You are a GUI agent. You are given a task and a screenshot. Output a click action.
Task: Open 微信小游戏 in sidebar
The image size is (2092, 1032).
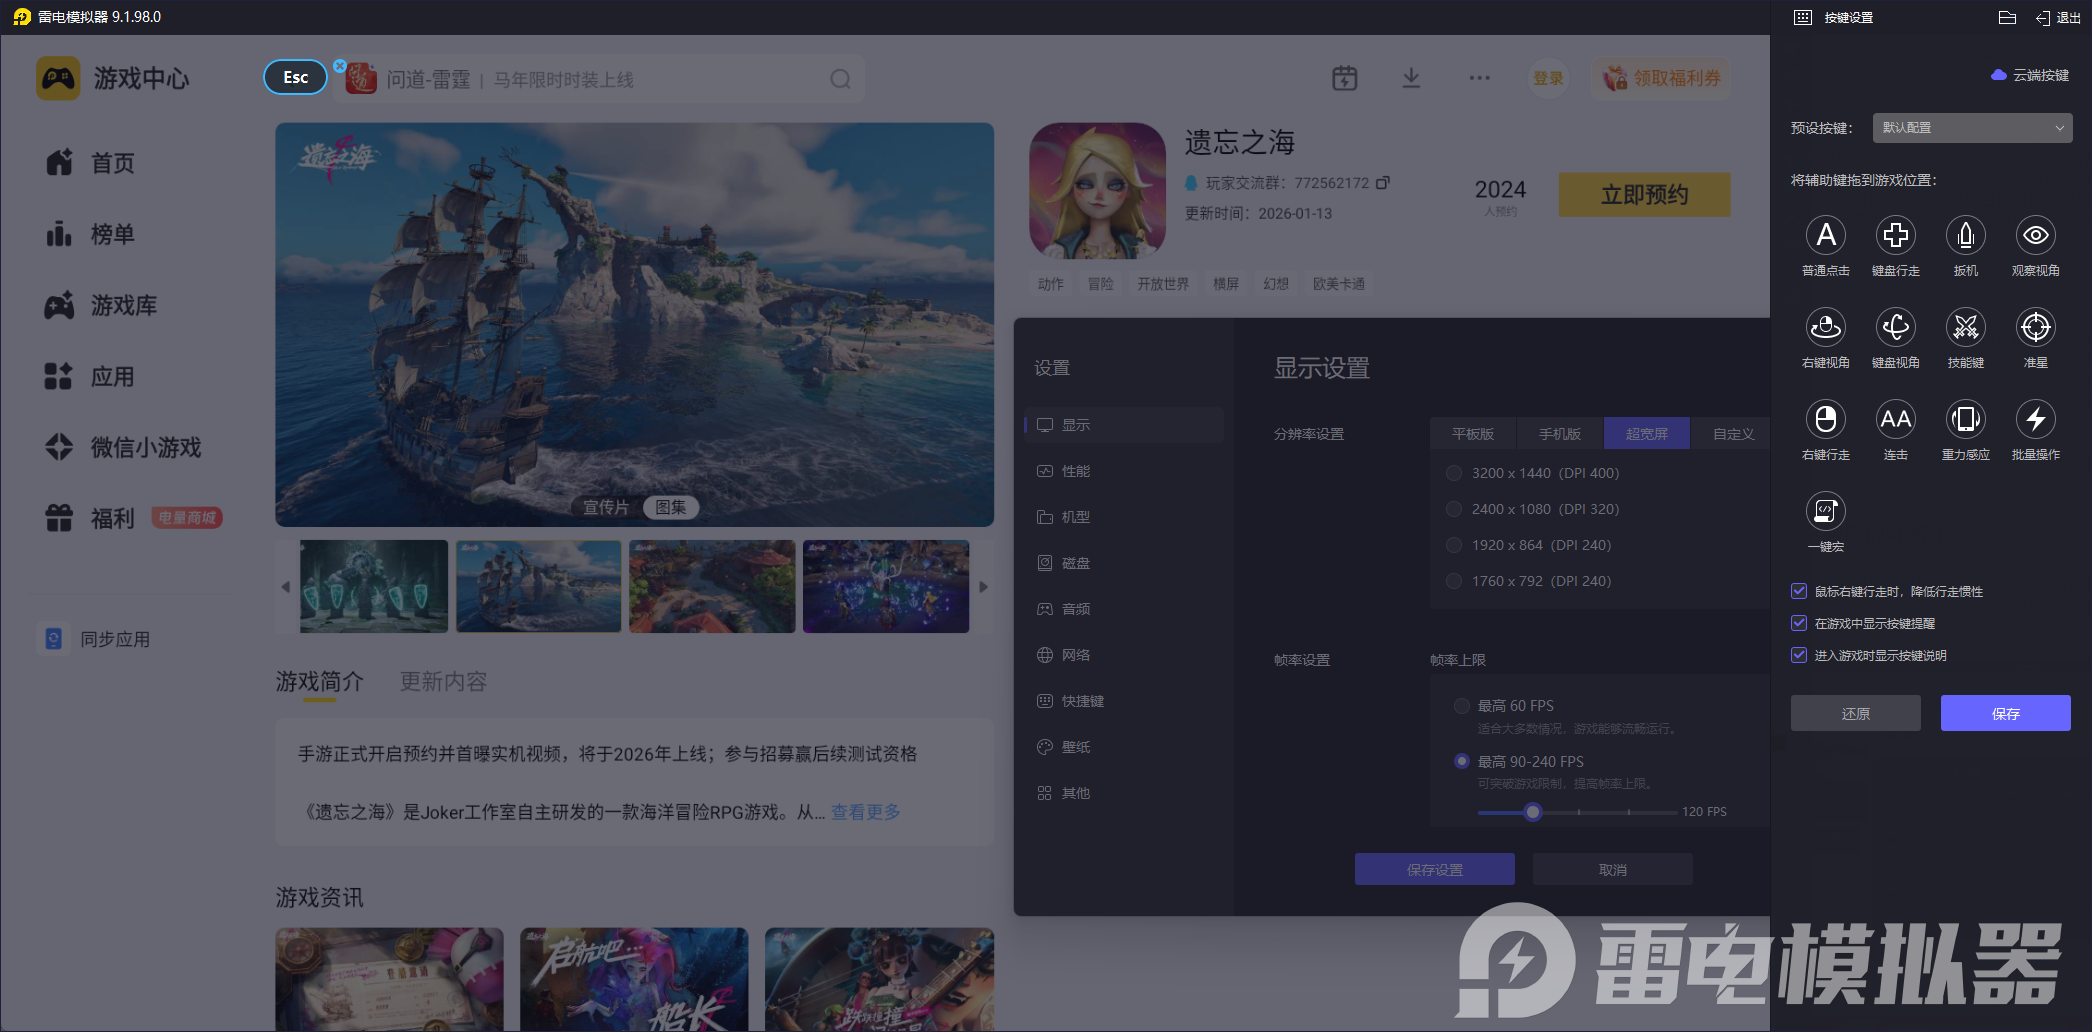coord(123,447)
